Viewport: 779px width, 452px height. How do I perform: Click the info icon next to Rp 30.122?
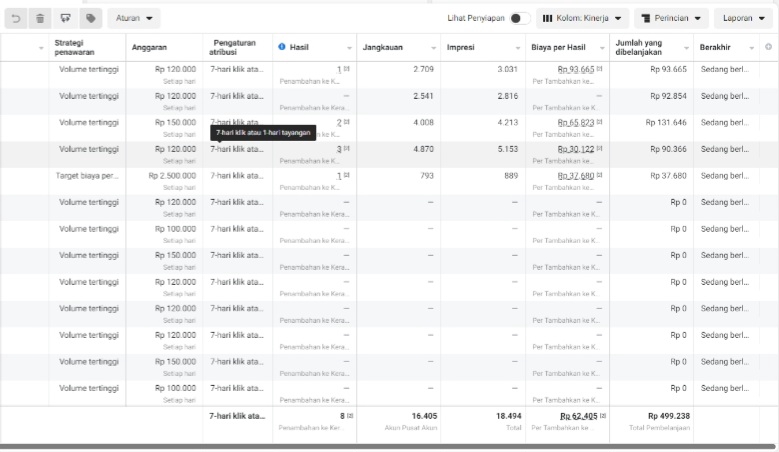click(x=600, y=148)
